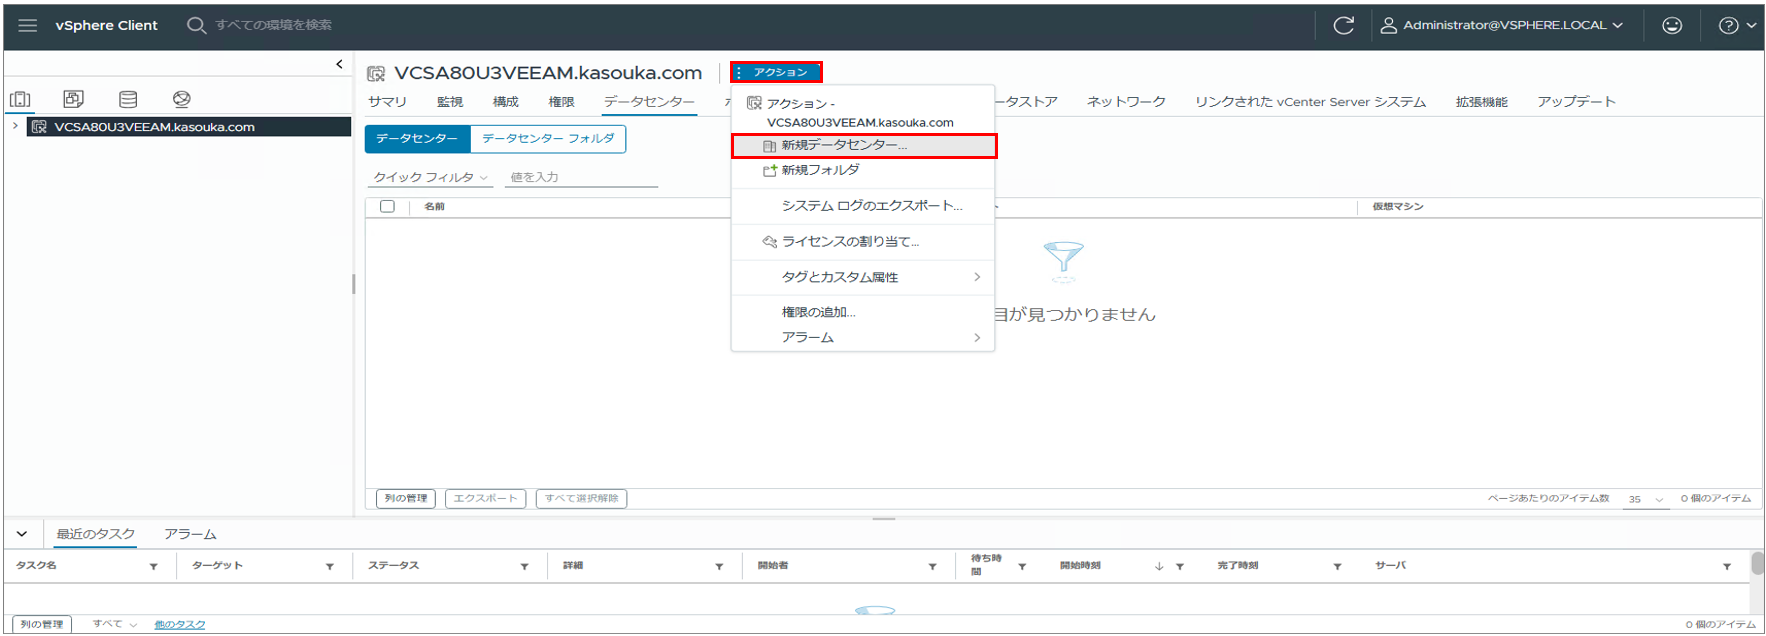Open the アクション menu button
1766x636 pixels.
click(x=776, y=72)
